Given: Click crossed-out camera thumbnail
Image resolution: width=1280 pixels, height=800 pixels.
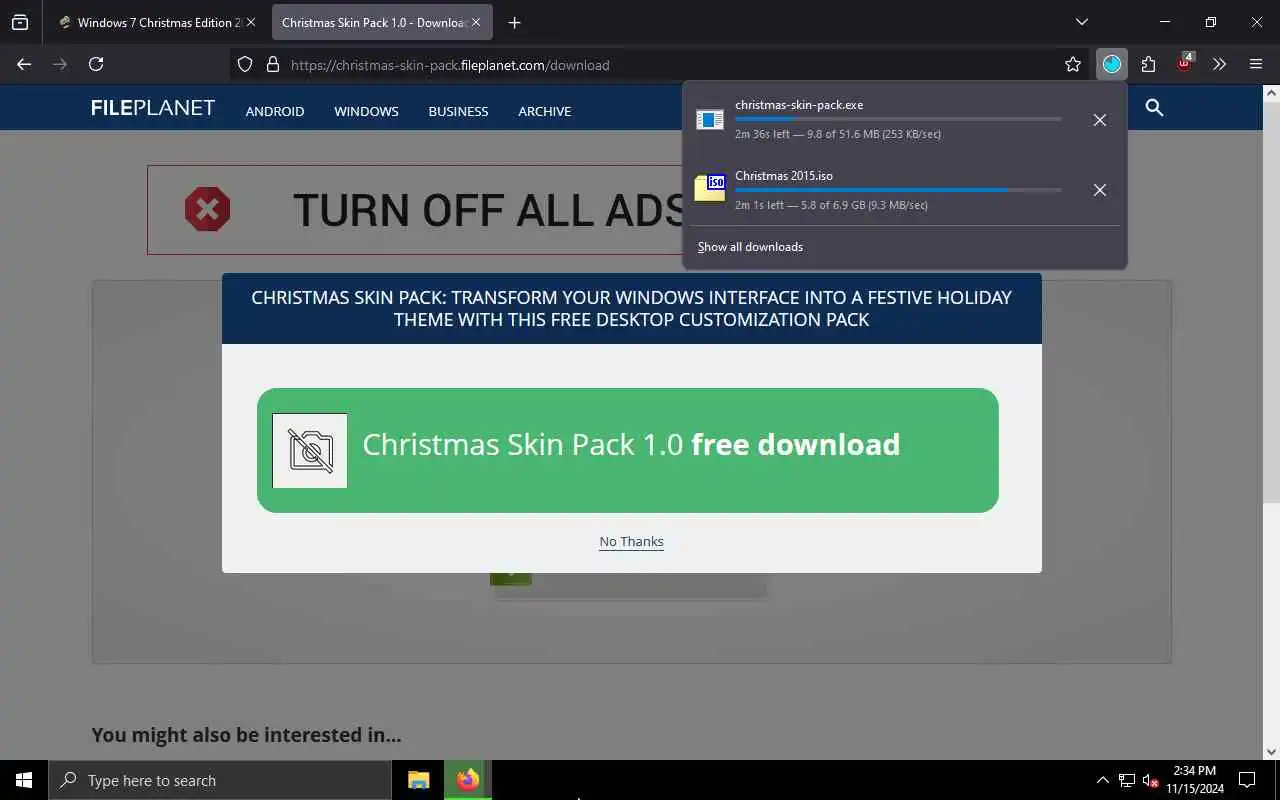Looking at the screenshot, I should click(x=310, y=451).
